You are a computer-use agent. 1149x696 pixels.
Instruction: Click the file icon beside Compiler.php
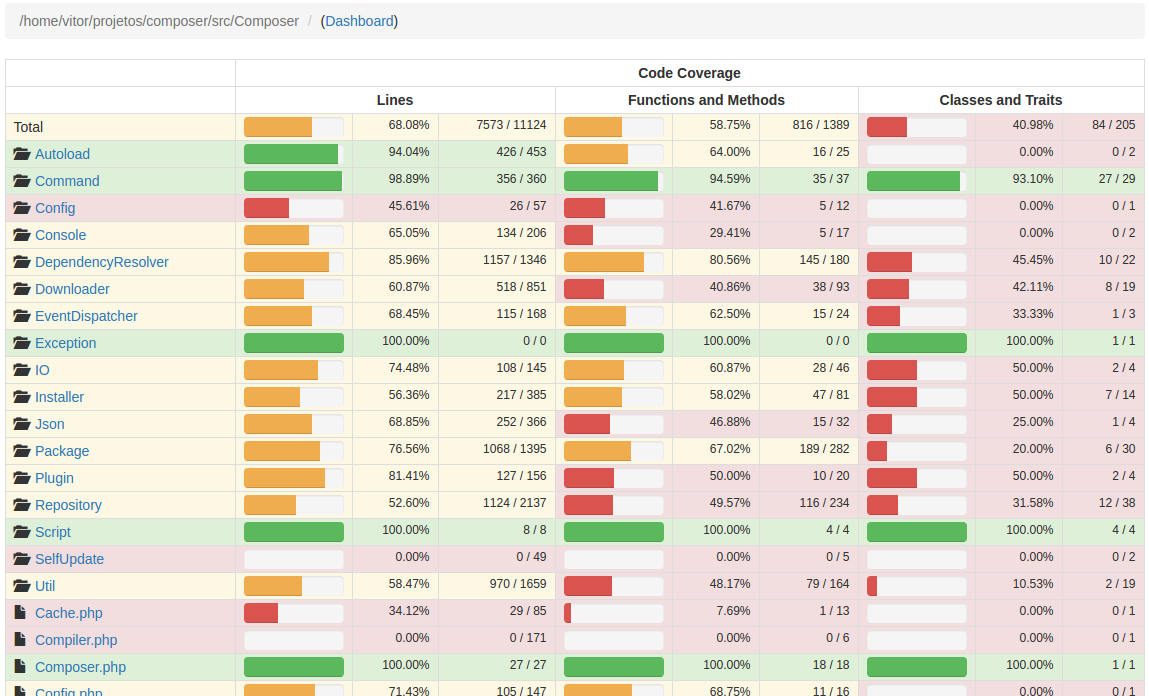coord(21,640)
